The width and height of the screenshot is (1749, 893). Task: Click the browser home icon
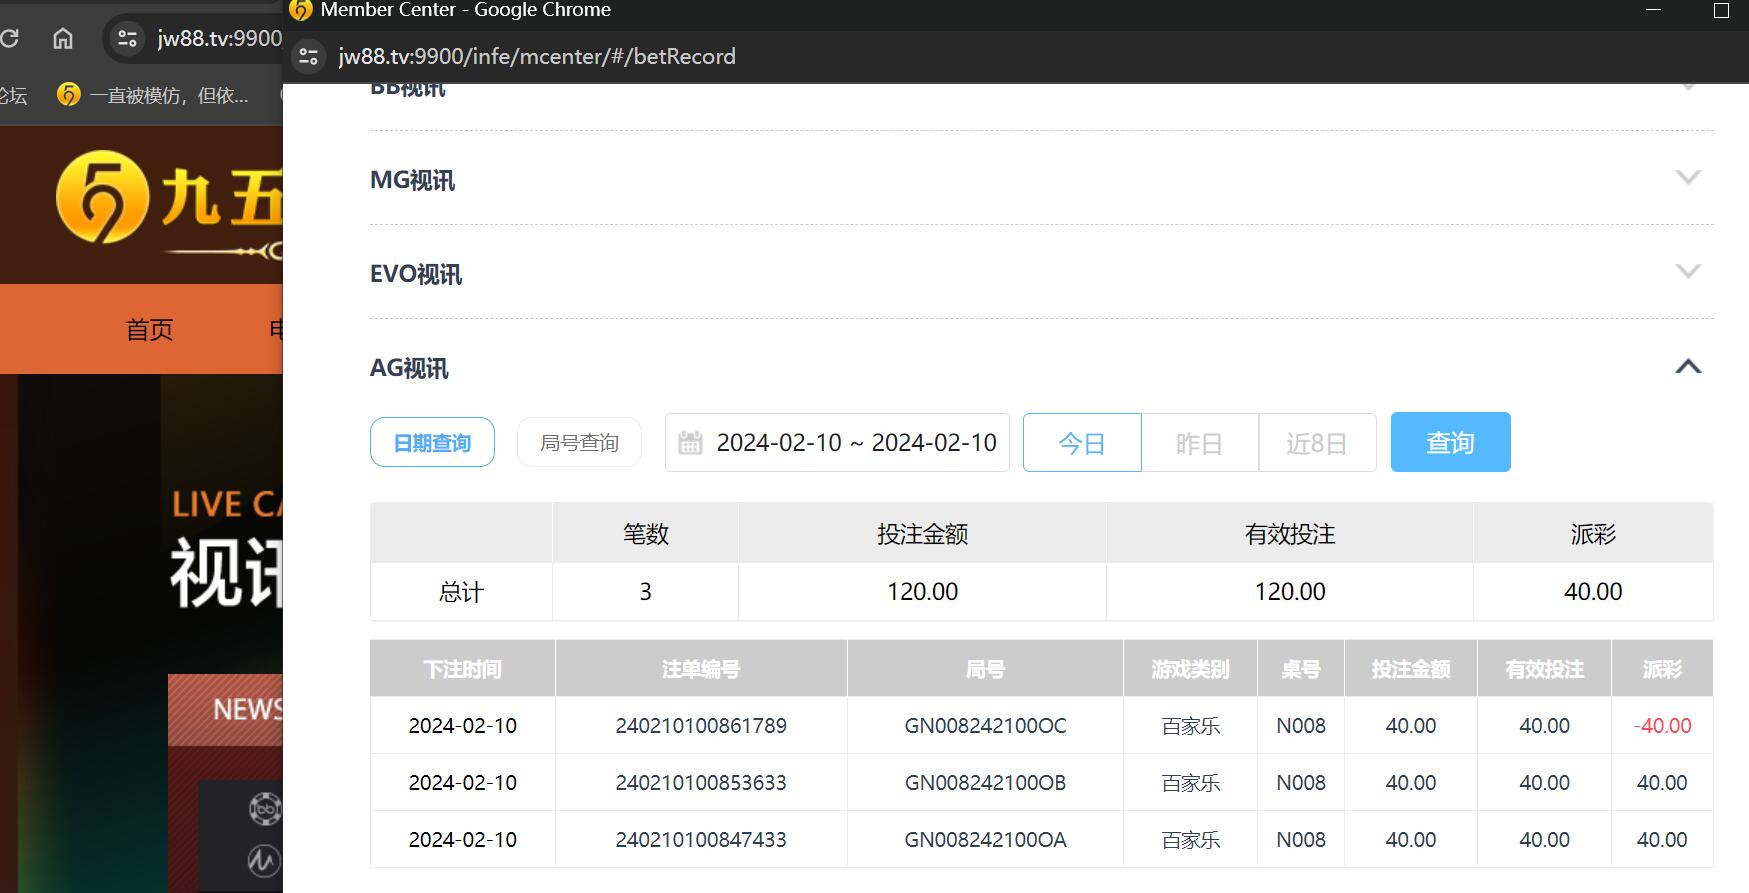click(x=63, y=39)
